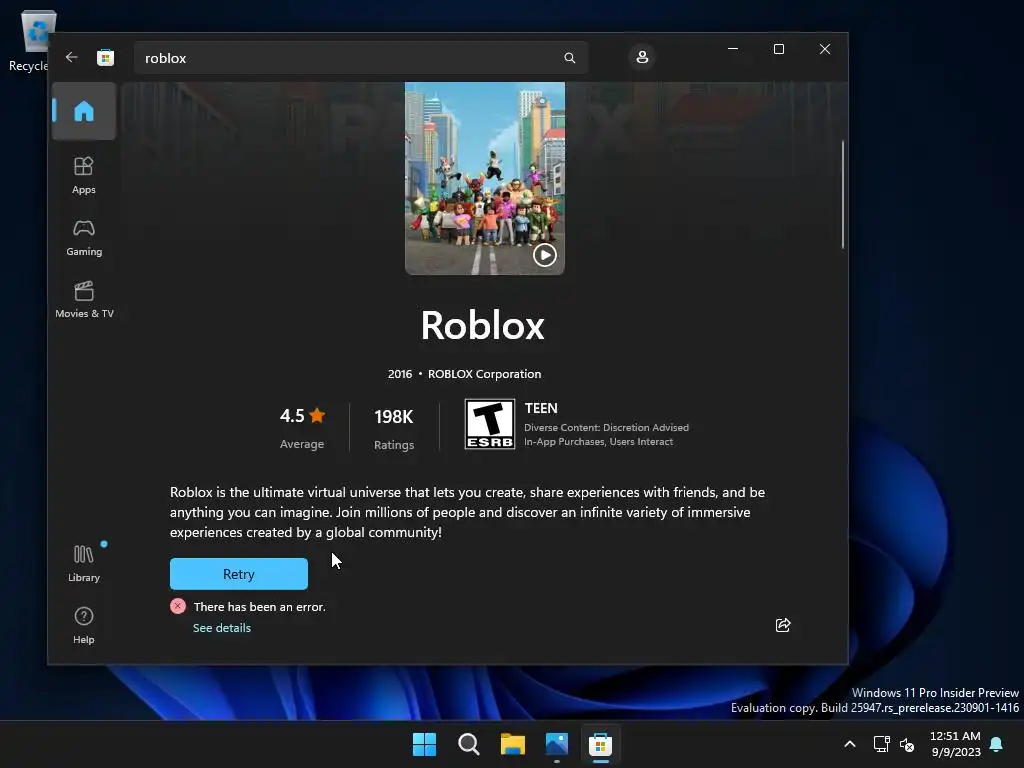Maximize the Microsoft Store window
Image resolution: width=1024 pixels, height=768 pixels.
pos(778,49)
